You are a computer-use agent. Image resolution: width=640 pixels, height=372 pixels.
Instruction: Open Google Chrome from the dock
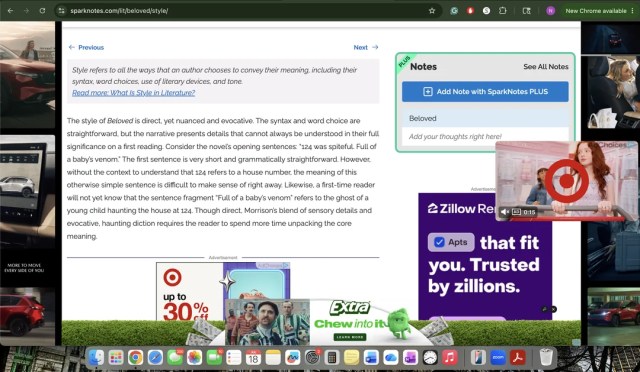point(136,358)
